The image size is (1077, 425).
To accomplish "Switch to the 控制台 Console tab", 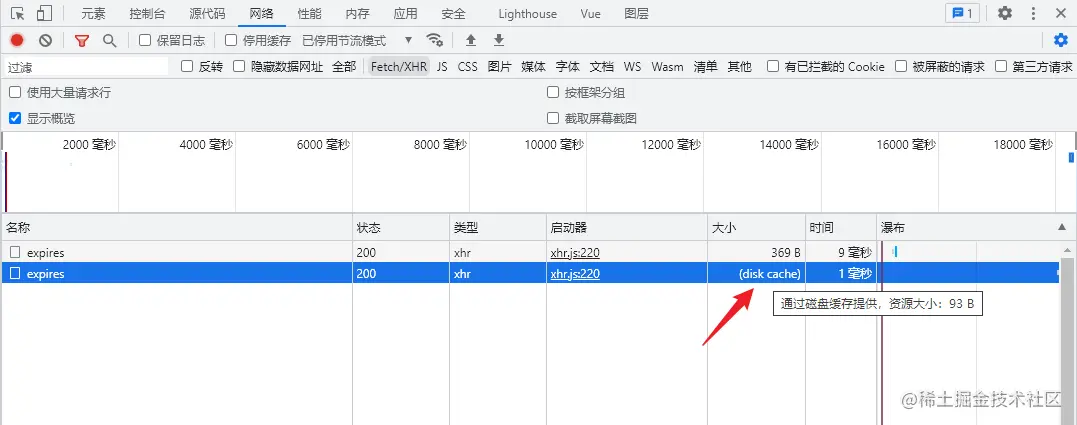I will click(147, 14).
